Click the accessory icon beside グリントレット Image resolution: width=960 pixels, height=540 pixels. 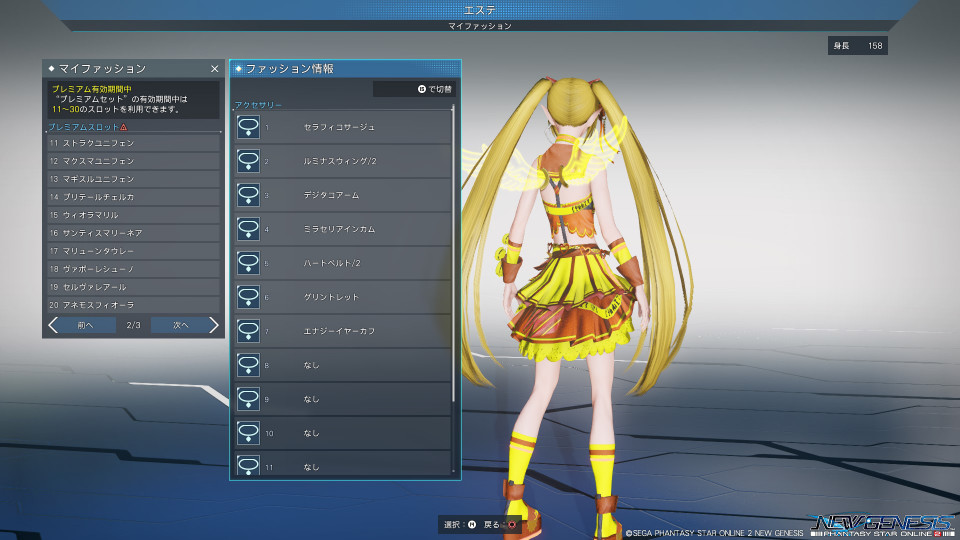coord(248,297)
